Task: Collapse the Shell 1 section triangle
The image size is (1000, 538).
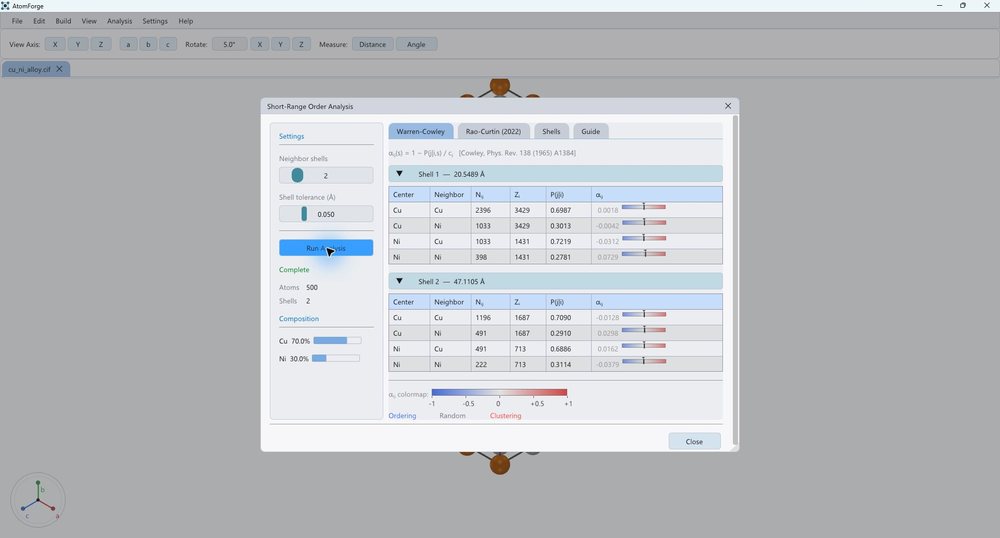Action: 399,173
